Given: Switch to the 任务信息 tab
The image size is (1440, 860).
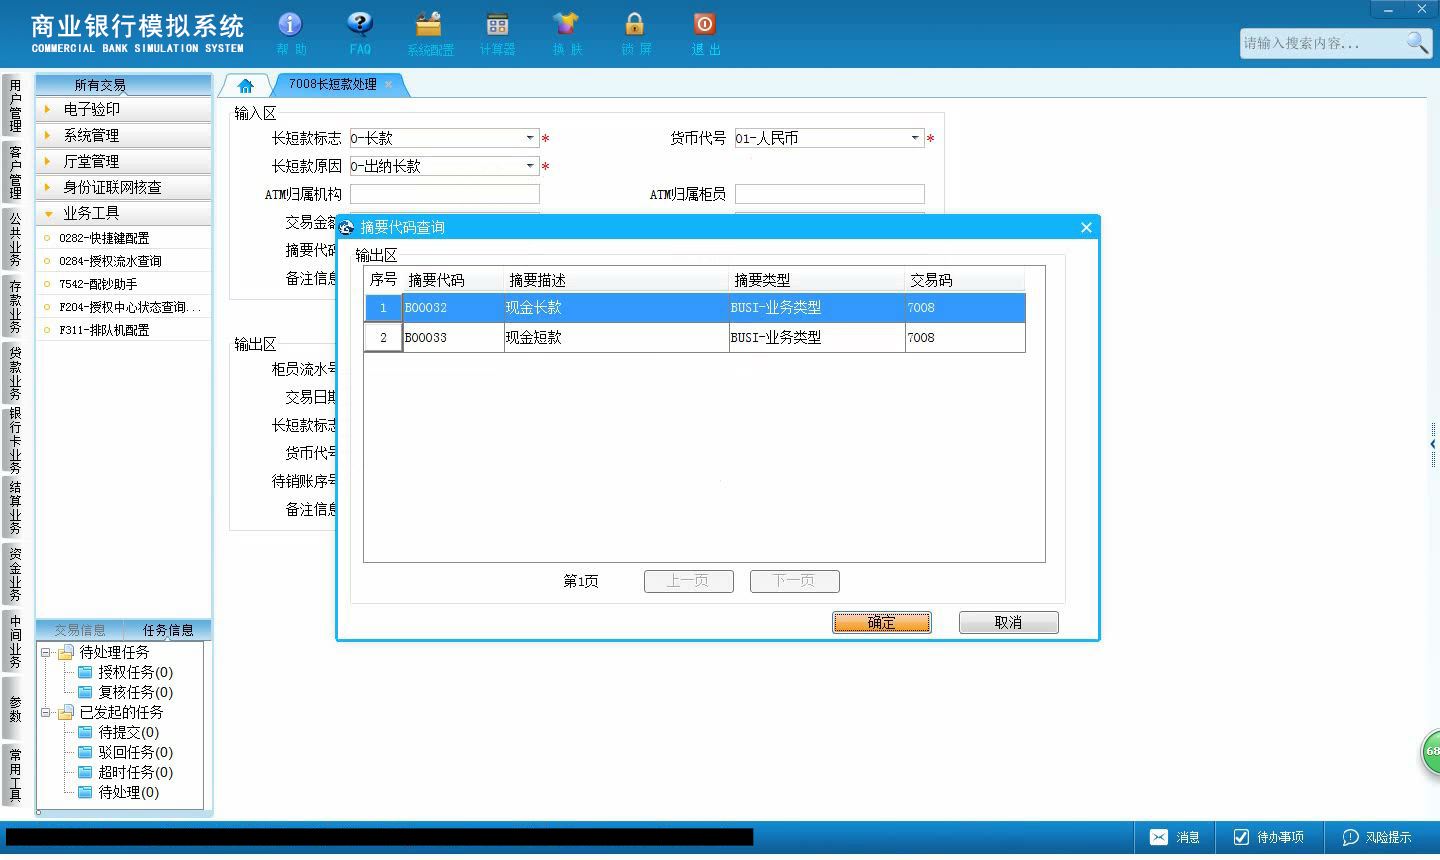Looking at the screenshot, I should pyautogui.click(x=168, y=630).
